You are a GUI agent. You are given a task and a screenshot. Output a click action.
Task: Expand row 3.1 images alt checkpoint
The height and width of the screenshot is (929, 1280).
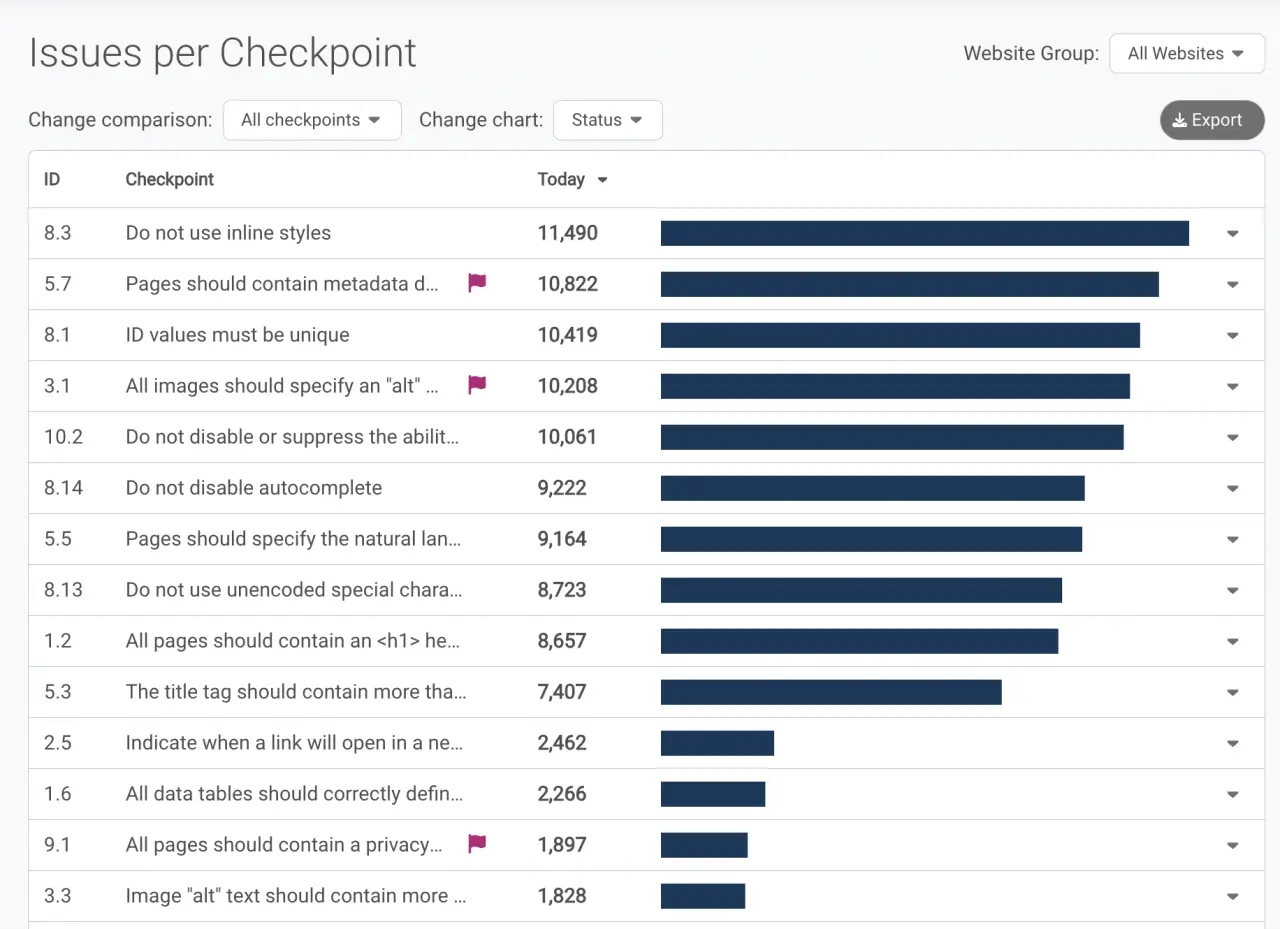pos(1232,386)
